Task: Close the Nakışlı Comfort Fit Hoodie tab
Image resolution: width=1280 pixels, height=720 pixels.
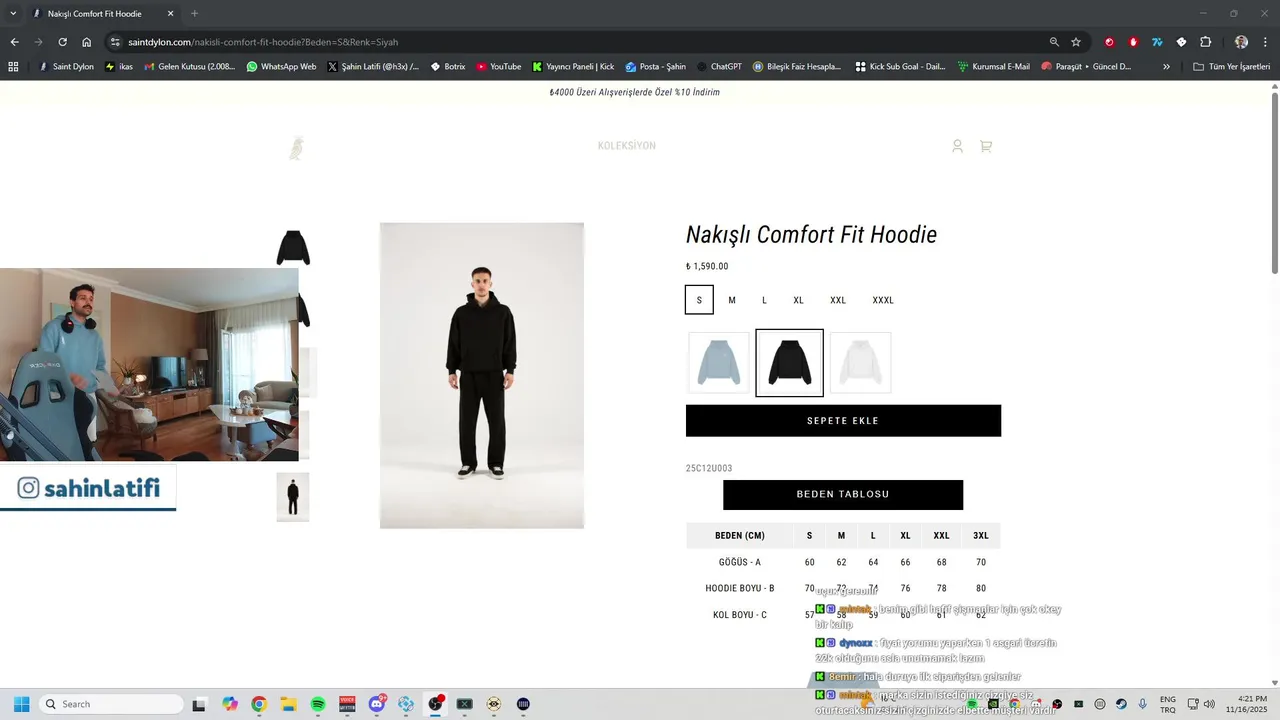Action: pyautogui.click(x=170, y=14)
